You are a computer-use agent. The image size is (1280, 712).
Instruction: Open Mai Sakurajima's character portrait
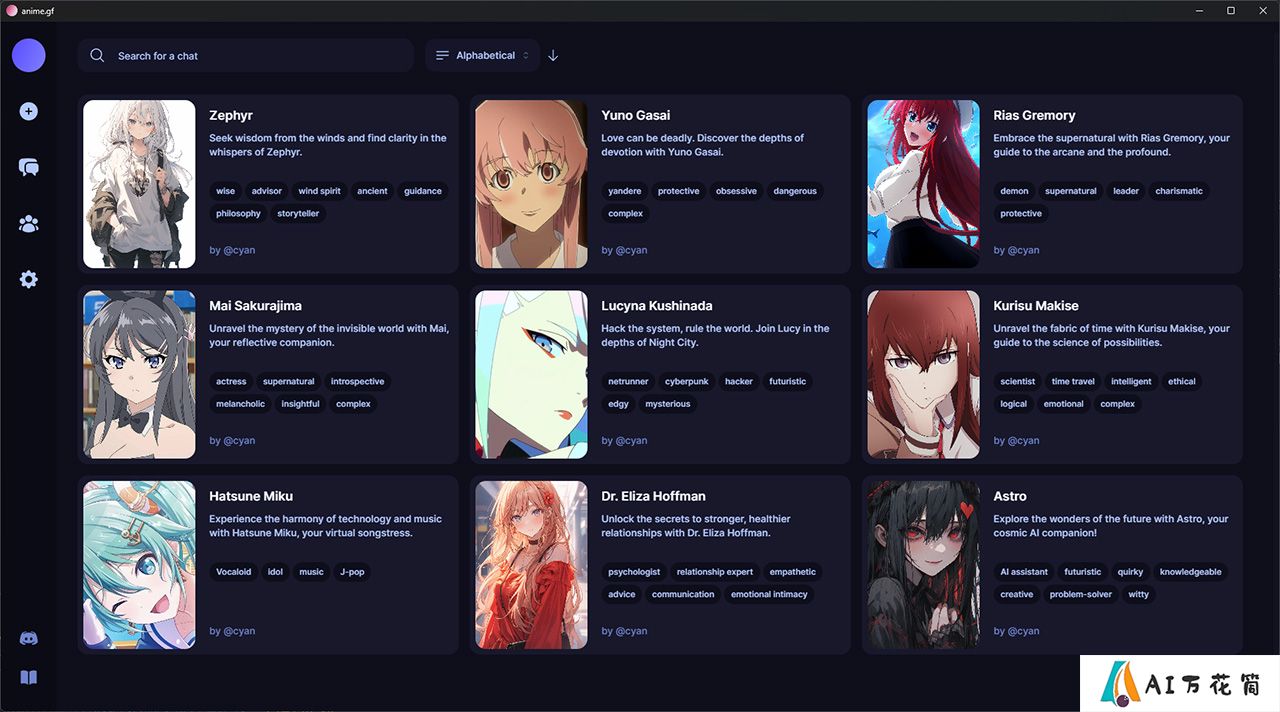click(139, 374)
